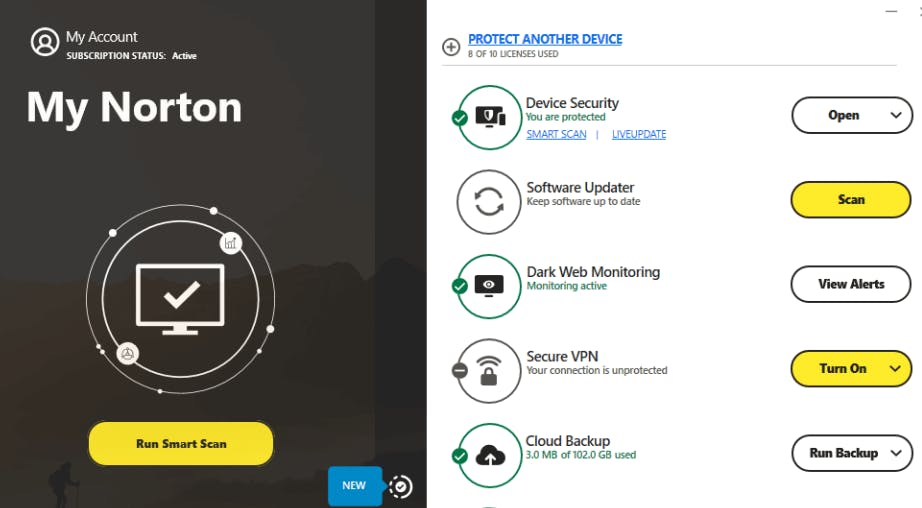Screen dimensions: 922x508
Task: Click the Secure VPN title
Action: [x=562, y=357]
